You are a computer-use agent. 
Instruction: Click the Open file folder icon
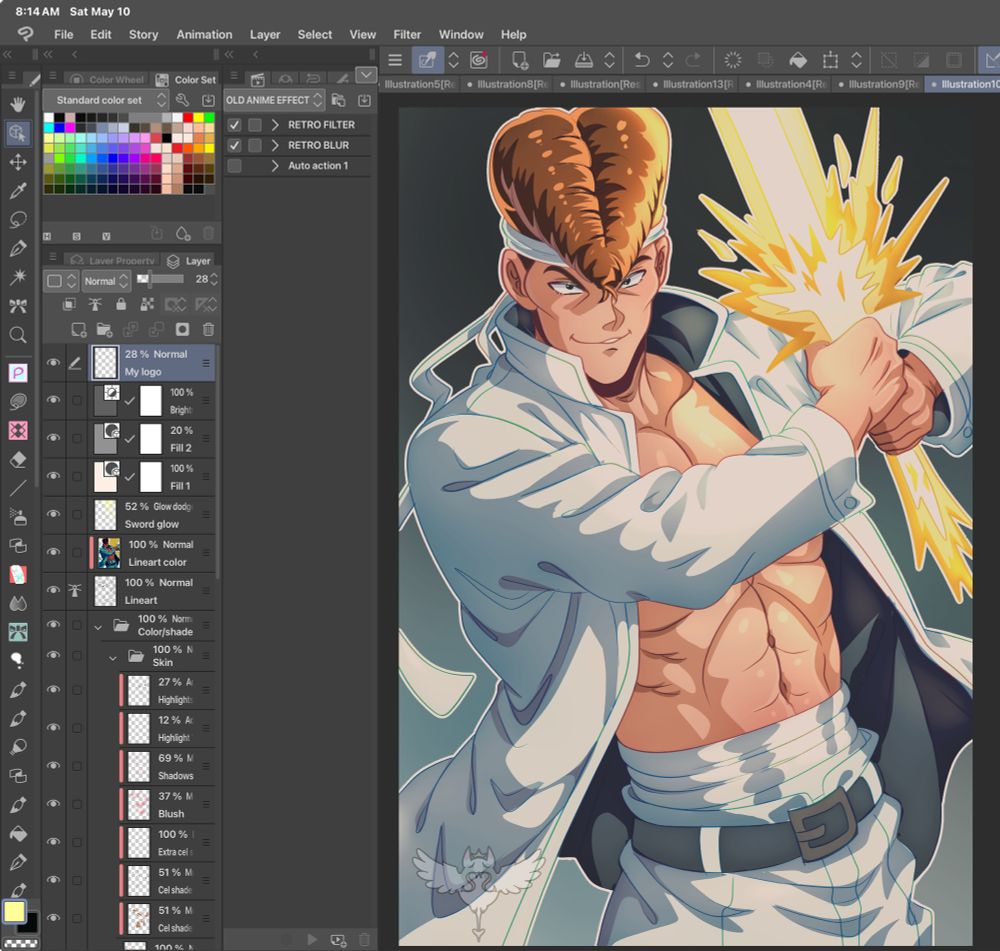(x=551, y=61)
